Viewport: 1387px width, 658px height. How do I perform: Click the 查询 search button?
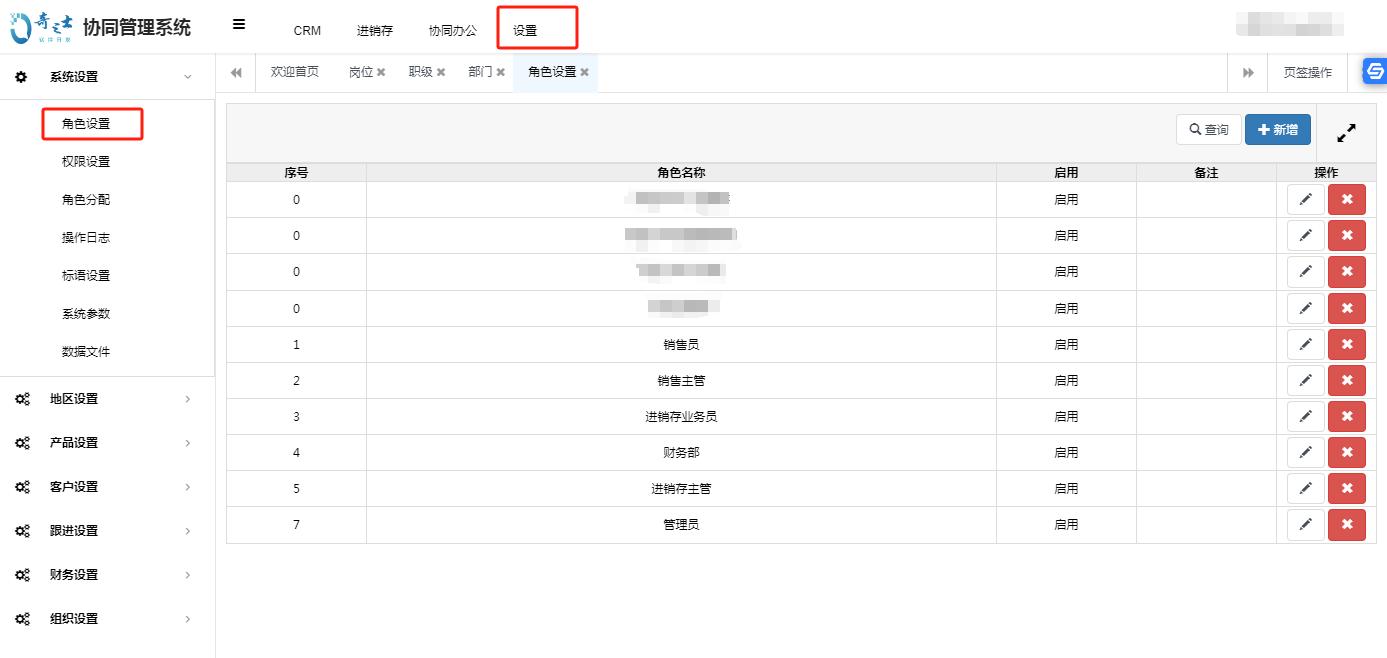(x=1209, y=130)
